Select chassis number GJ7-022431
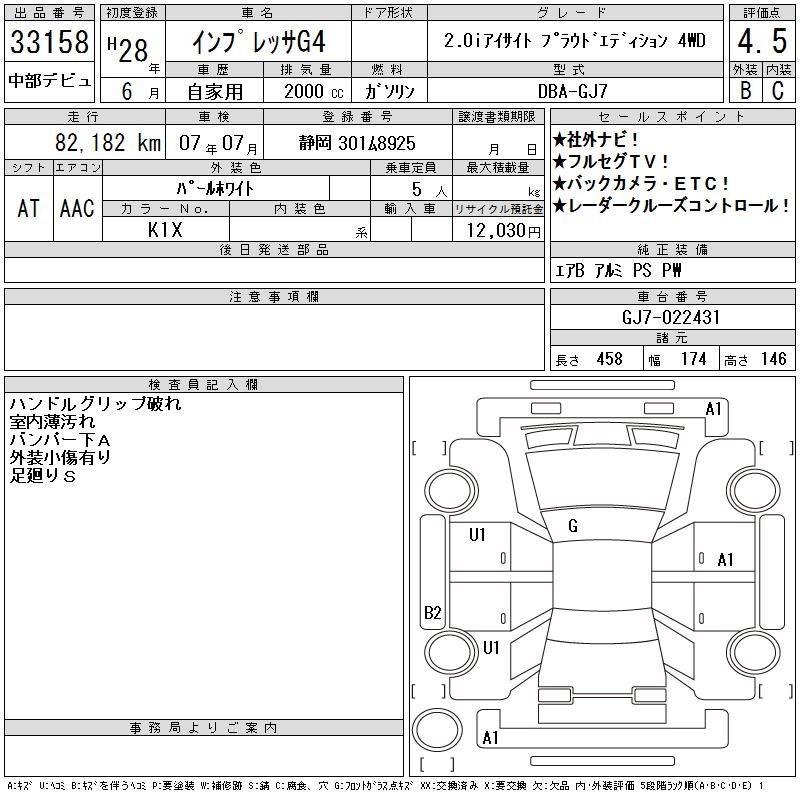Image resolution: width=800 pixels, height=800 pixels. pyautogui.click(x=670, y=317)
